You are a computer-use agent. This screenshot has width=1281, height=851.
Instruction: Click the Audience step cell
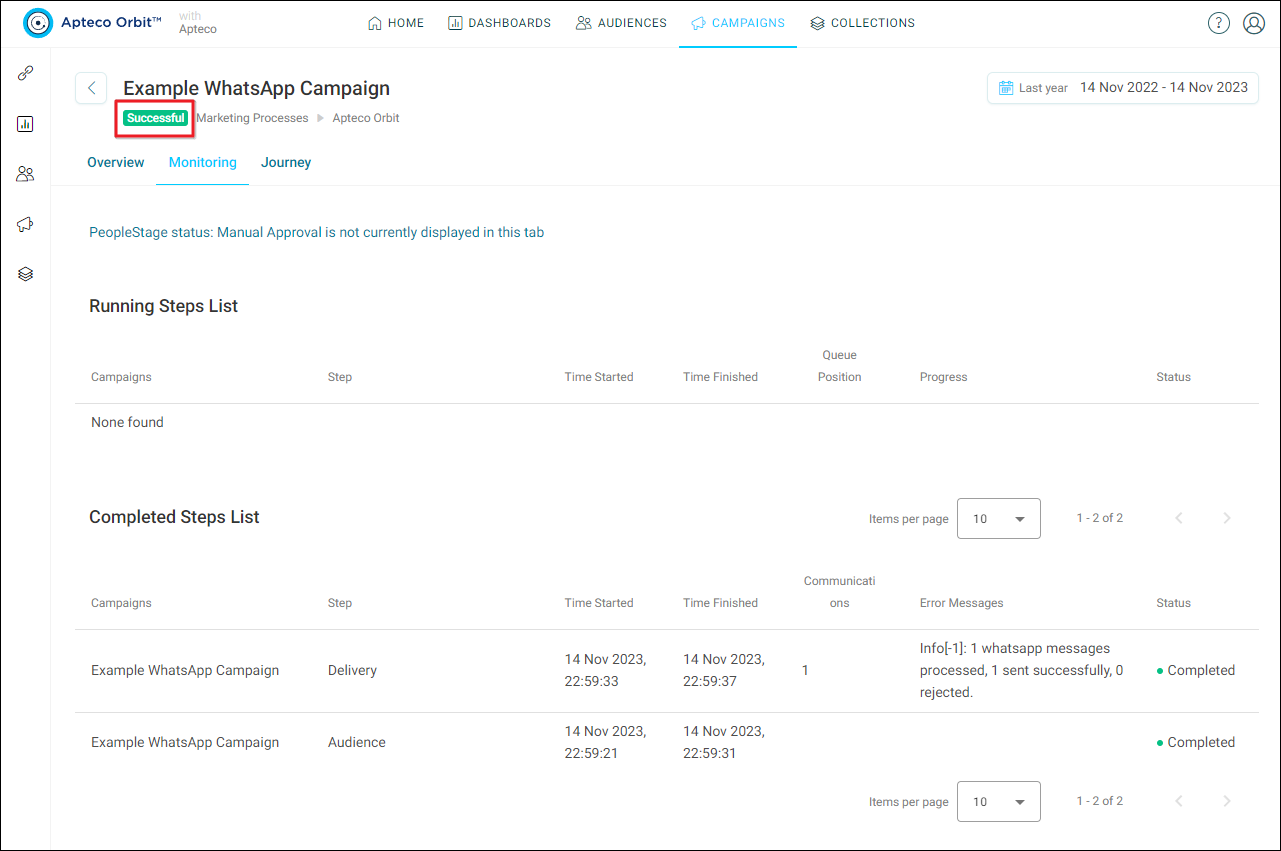[357, 742]
